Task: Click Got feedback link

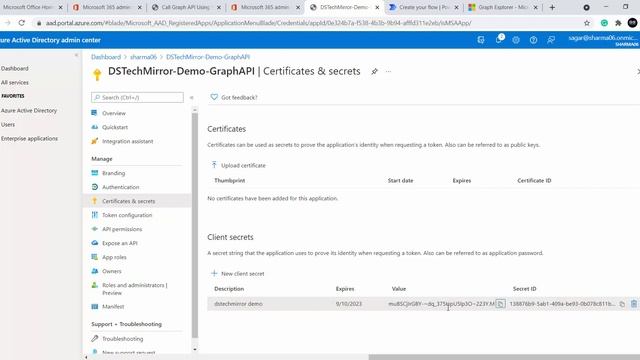Action: point(234,97)
